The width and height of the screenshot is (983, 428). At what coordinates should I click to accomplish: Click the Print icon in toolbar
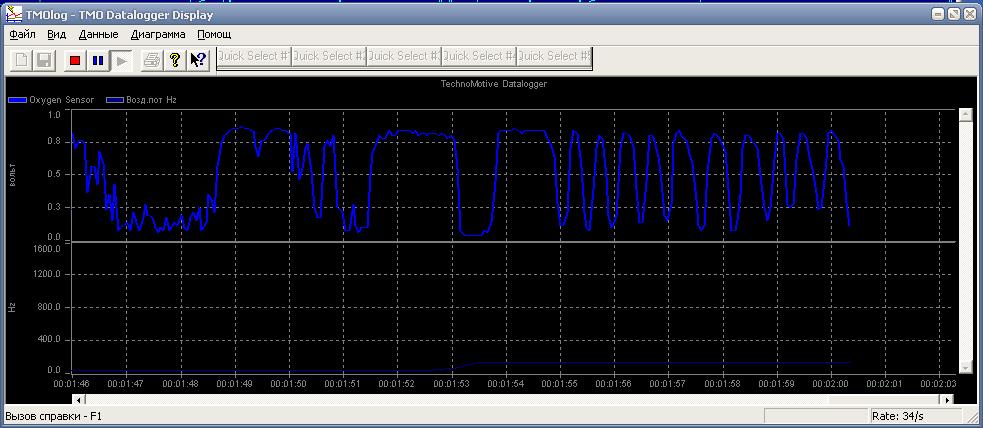[x=151, y=60]
